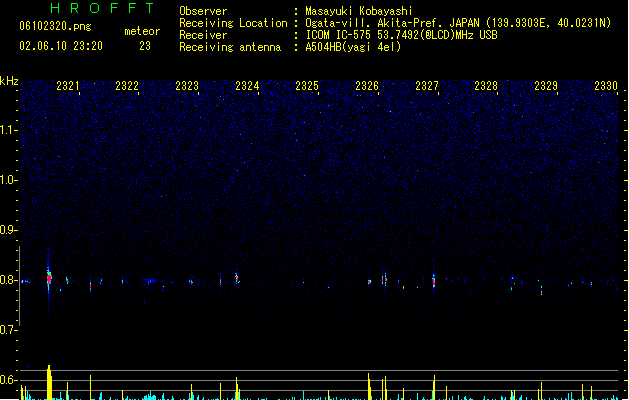Click the 0.8 frequency axis label
The image size is (629, 400).
pos(9,280)
